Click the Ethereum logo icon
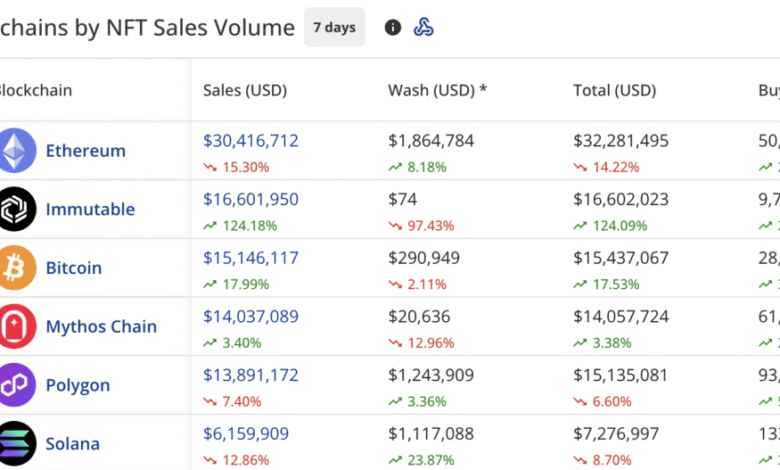 click(15, 150)
